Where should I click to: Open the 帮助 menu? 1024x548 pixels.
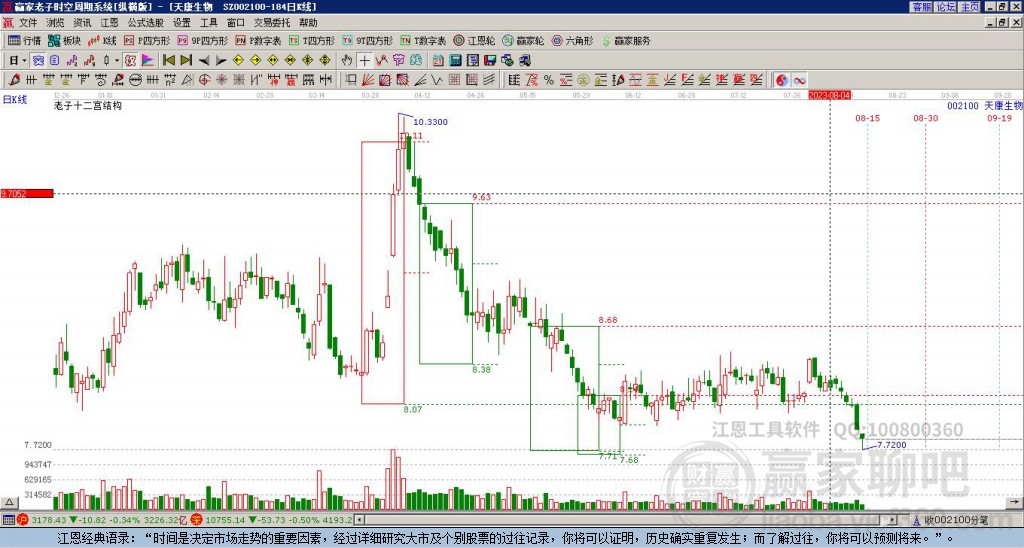point(308,23)
